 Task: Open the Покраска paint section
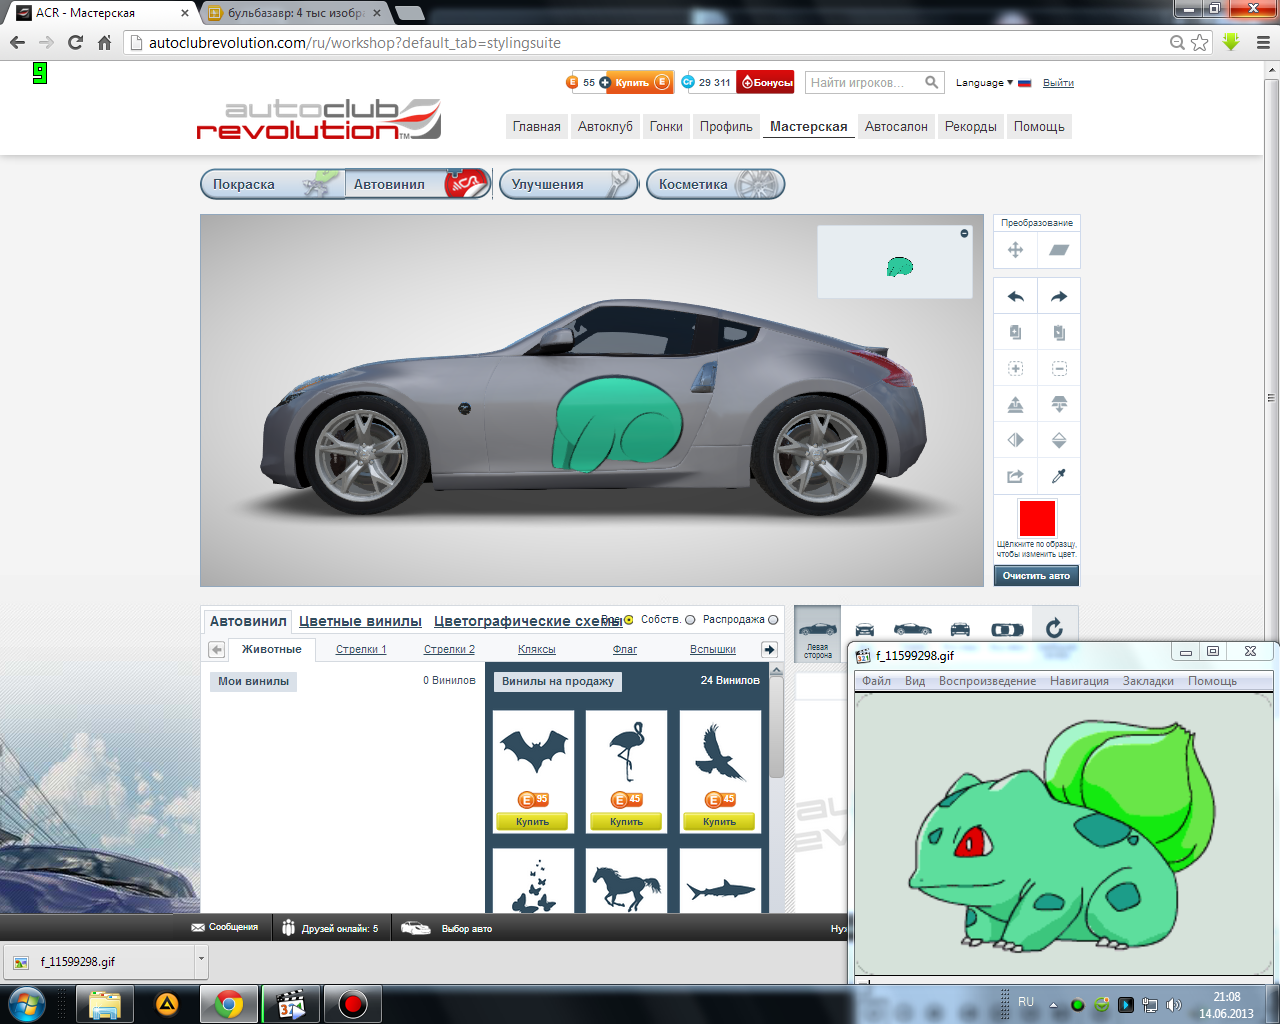272,184
